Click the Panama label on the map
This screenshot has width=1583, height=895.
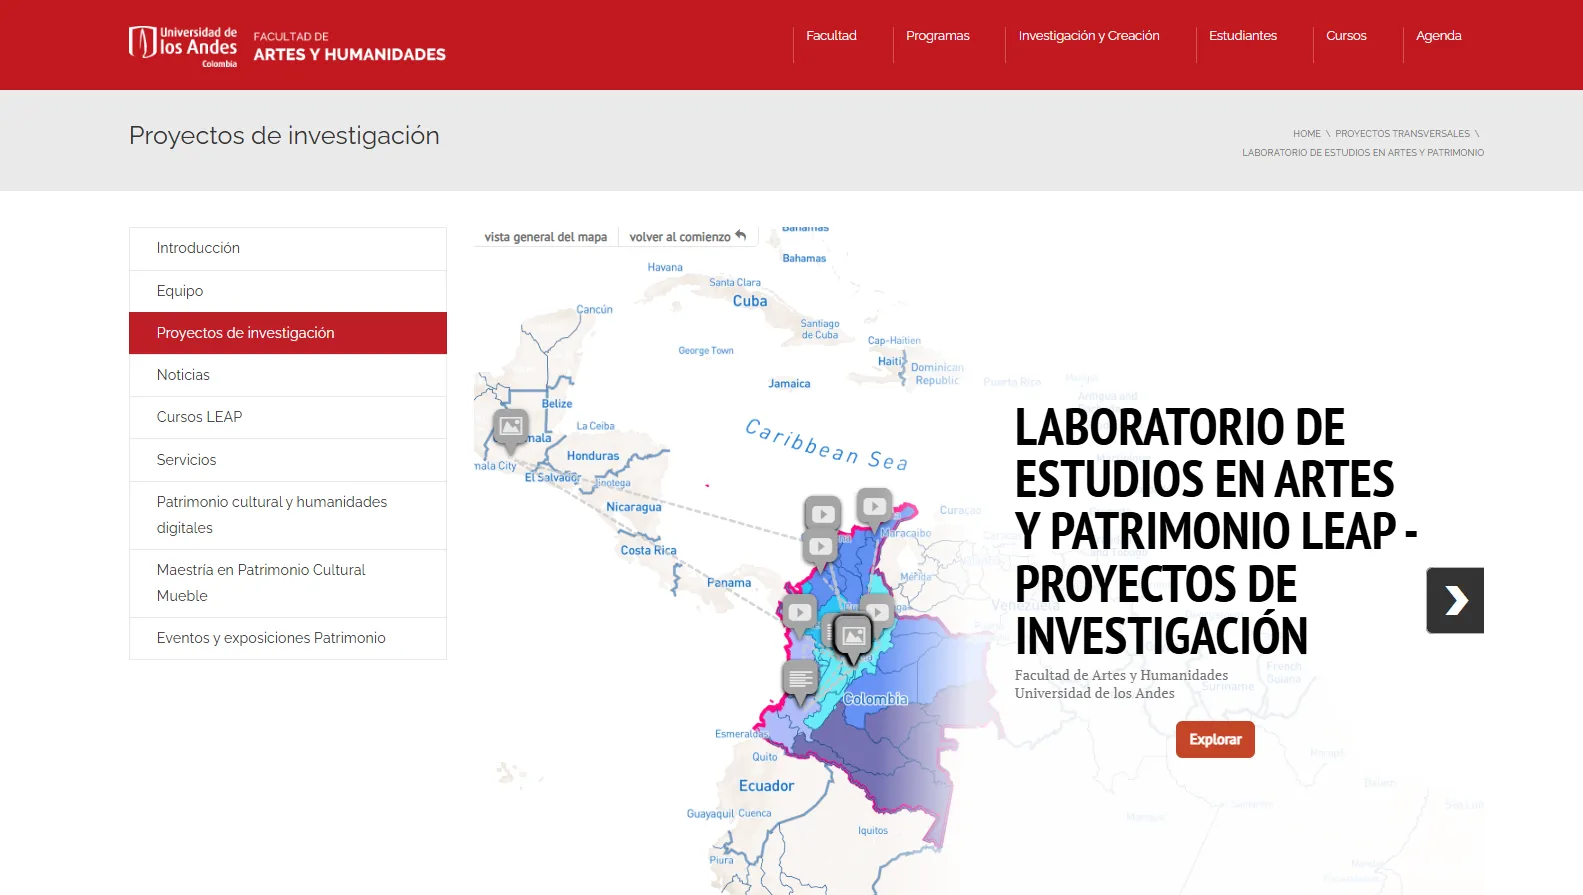tap(729, 583)
